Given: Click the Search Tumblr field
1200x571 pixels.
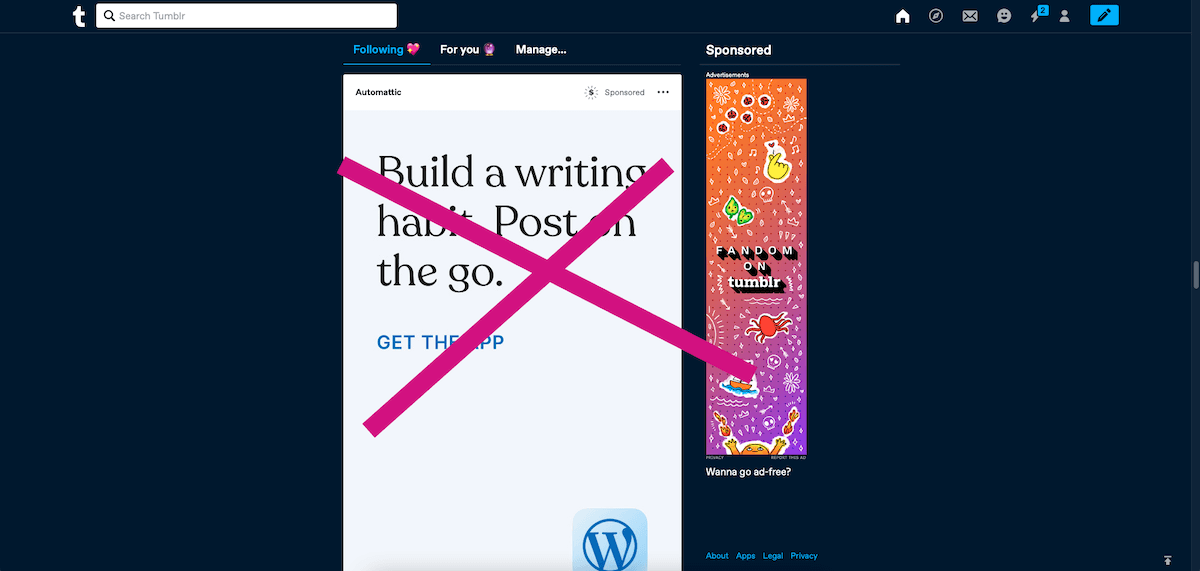Looking at the screenshot, I should point(246,16).
